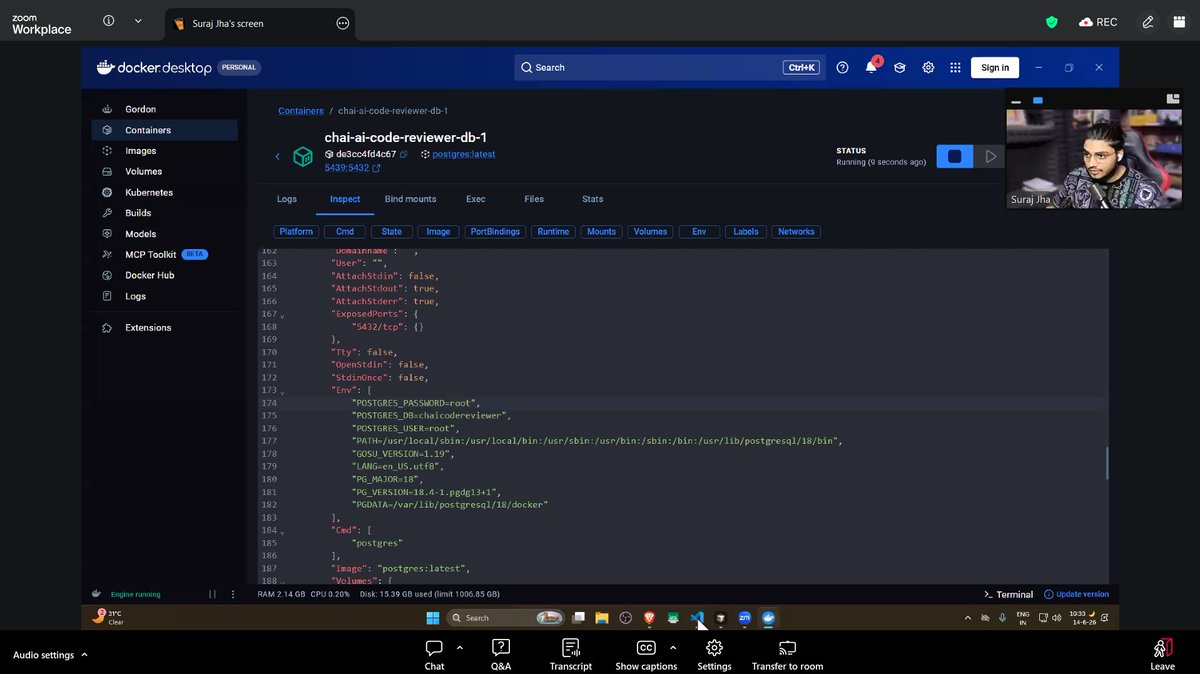Collapse the Cmd JSON array

click(282, 532)
